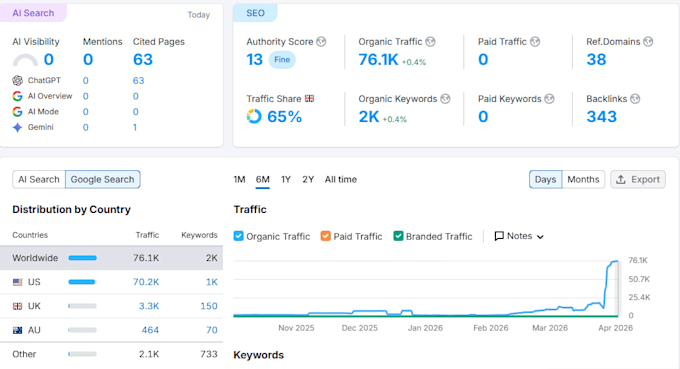Click the ChatGPT logo icon
Viewport: 680px width, 369px height.
17,80
